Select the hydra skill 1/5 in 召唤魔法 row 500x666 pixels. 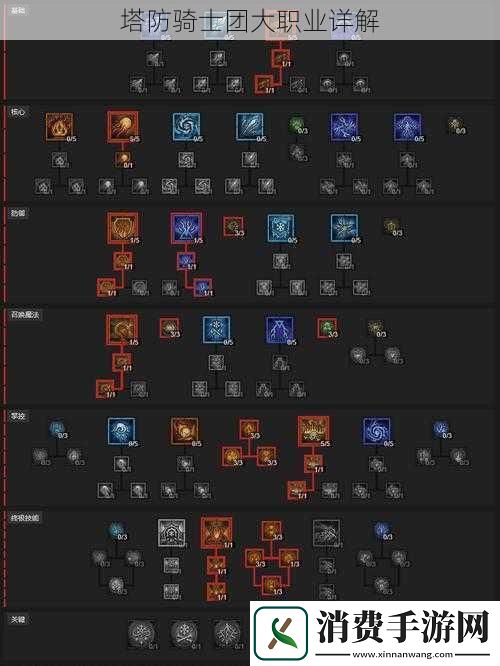[122, 330]
